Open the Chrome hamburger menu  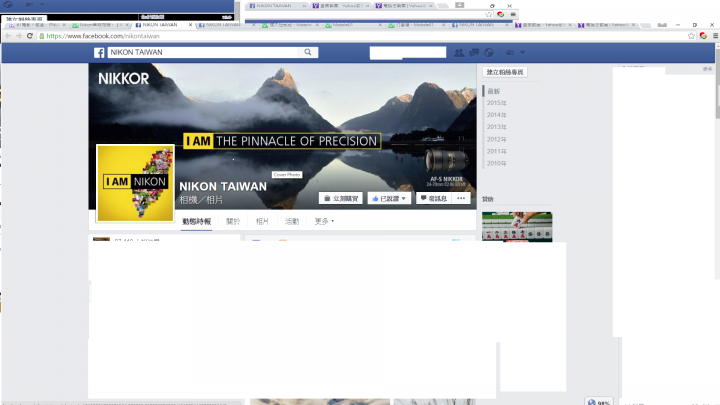715,36
